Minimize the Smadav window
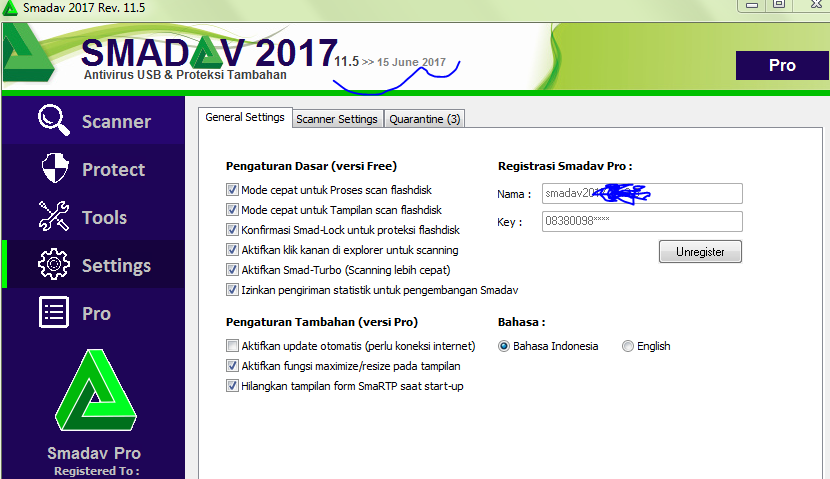Screen dimensions: 830x479 (x=752, y=5)
